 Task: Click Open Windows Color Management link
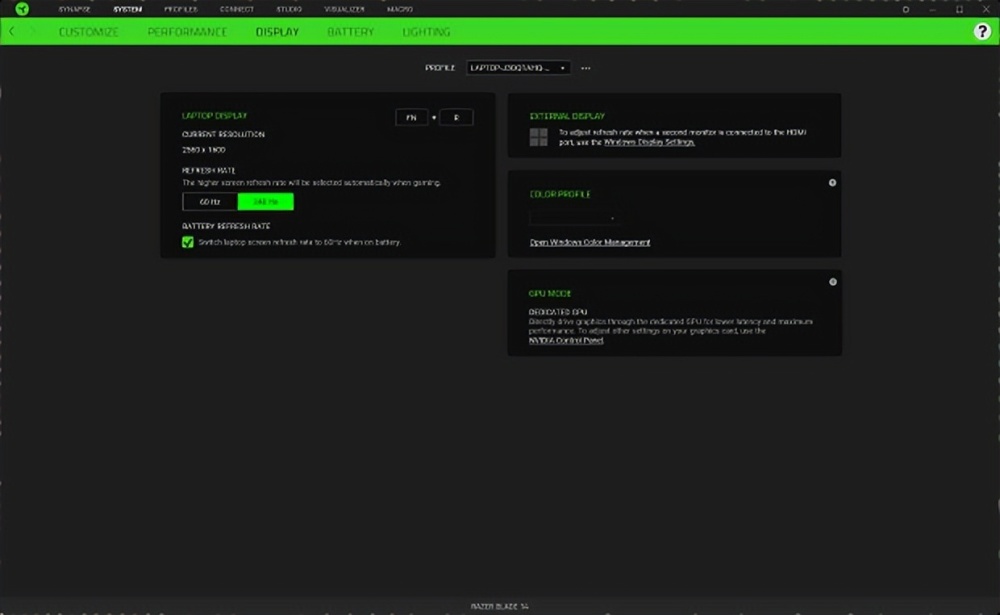point(590,242)
